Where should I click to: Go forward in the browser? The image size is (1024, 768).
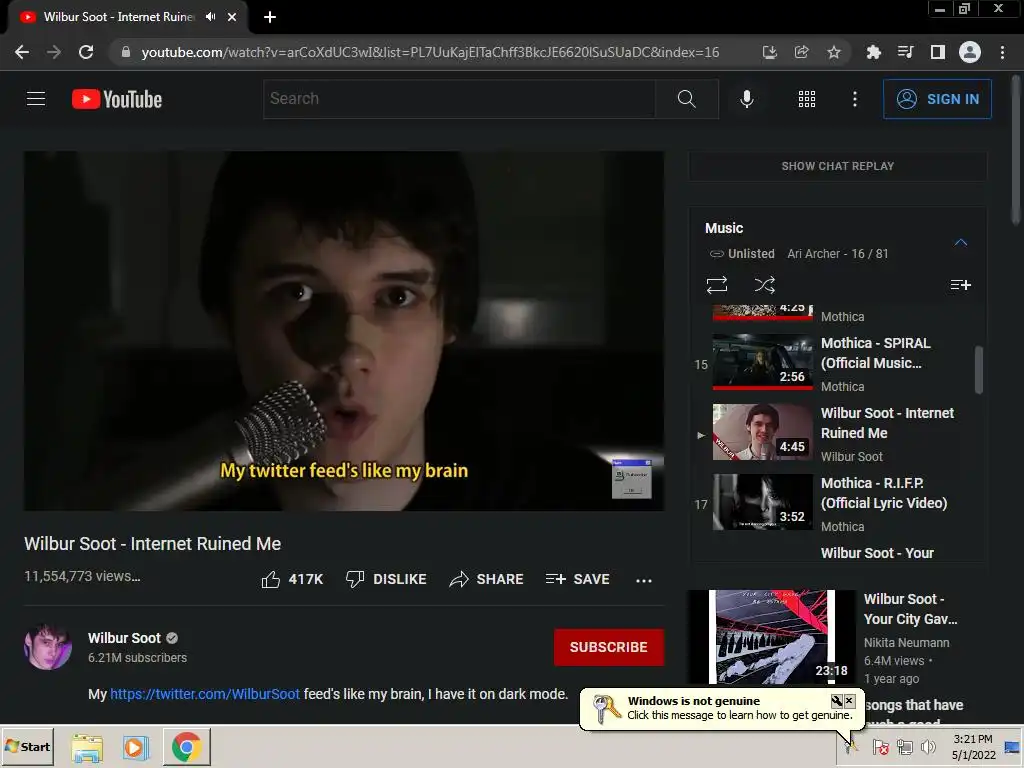[x=54, y=52]
